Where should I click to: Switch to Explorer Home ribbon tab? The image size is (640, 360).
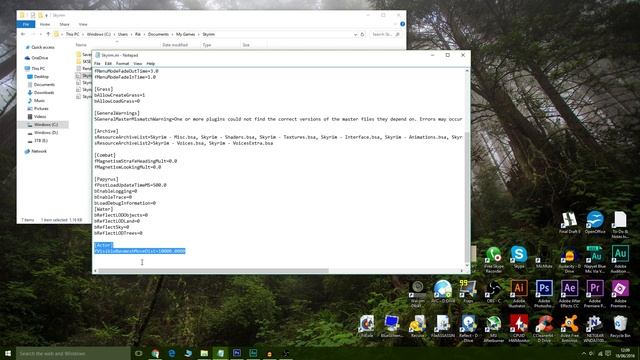[45, 24]
